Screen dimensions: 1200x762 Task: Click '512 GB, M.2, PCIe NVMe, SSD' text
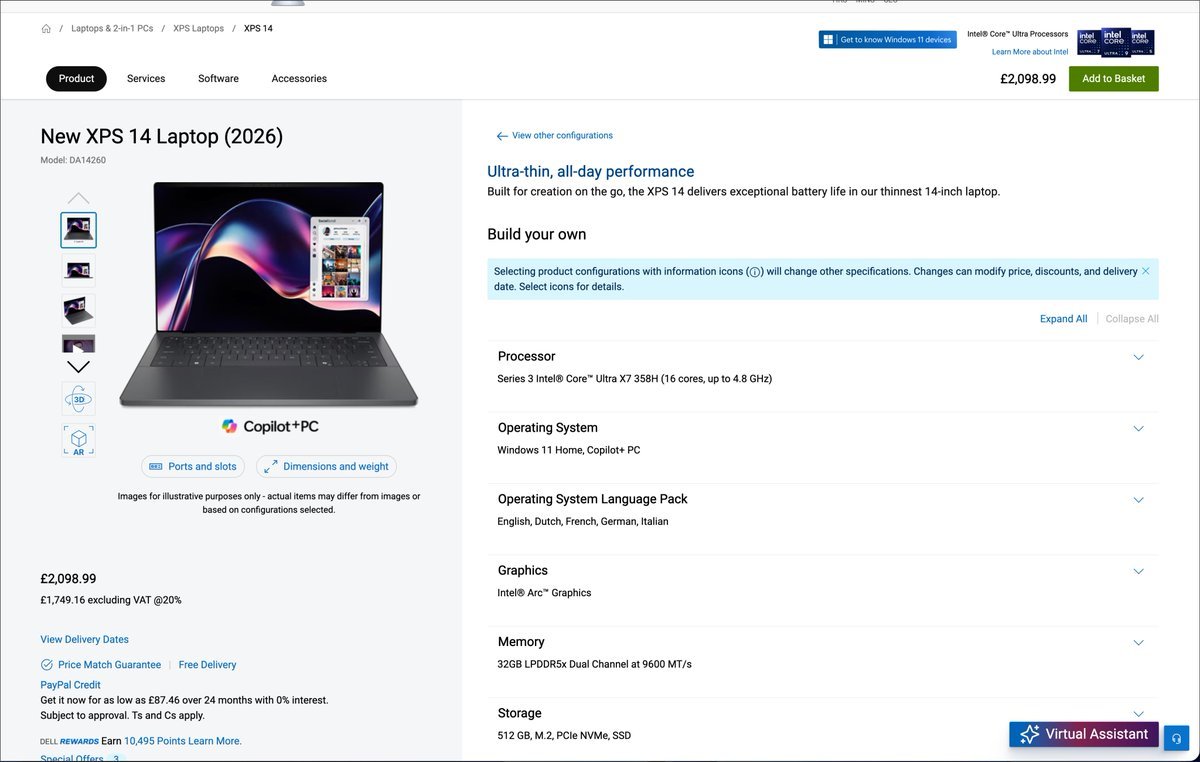(564, 736)
